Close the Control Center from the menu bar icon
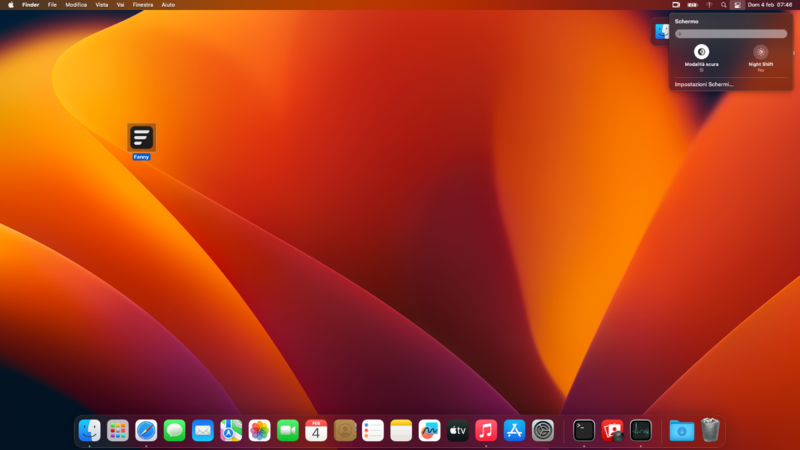This screenshot has width=800, height=450. click(737, 5)
